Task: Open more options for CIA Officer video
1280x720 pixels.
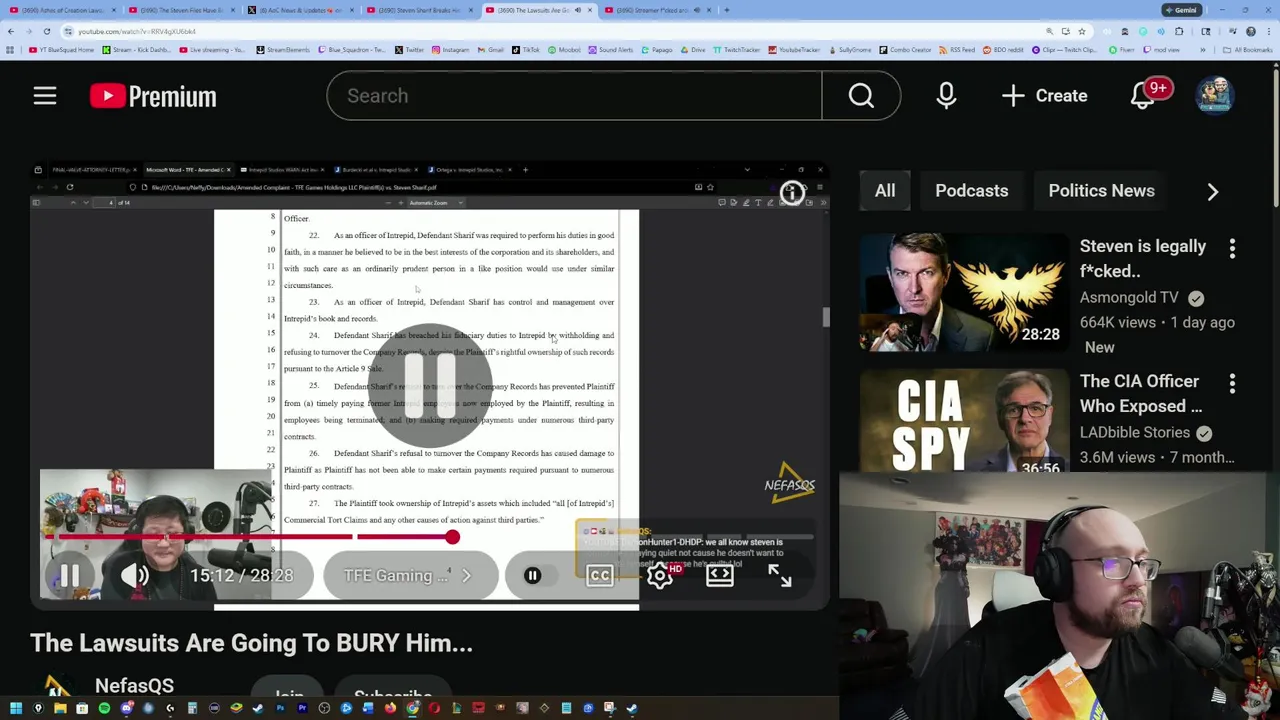Action: point(1232,383)
